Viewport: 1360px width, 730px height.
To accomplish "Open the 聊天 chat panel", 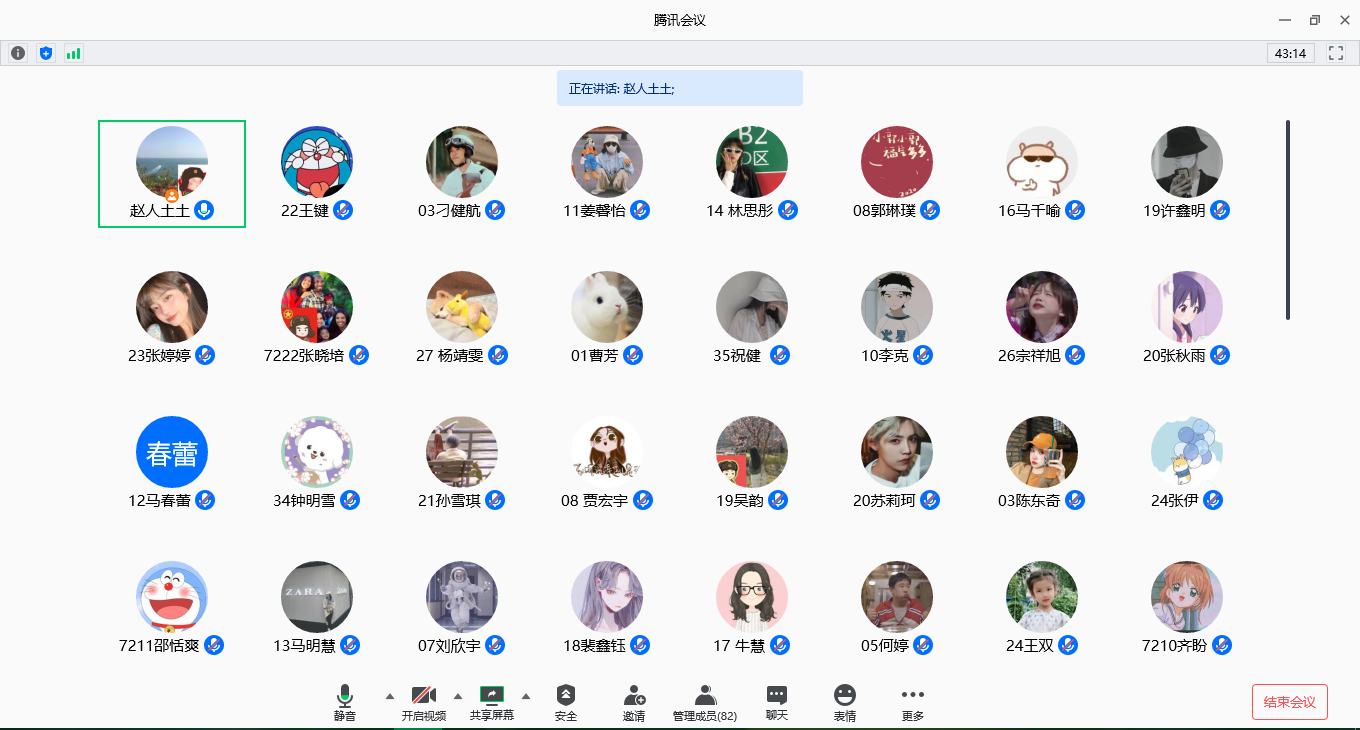I will pos(777,703).
